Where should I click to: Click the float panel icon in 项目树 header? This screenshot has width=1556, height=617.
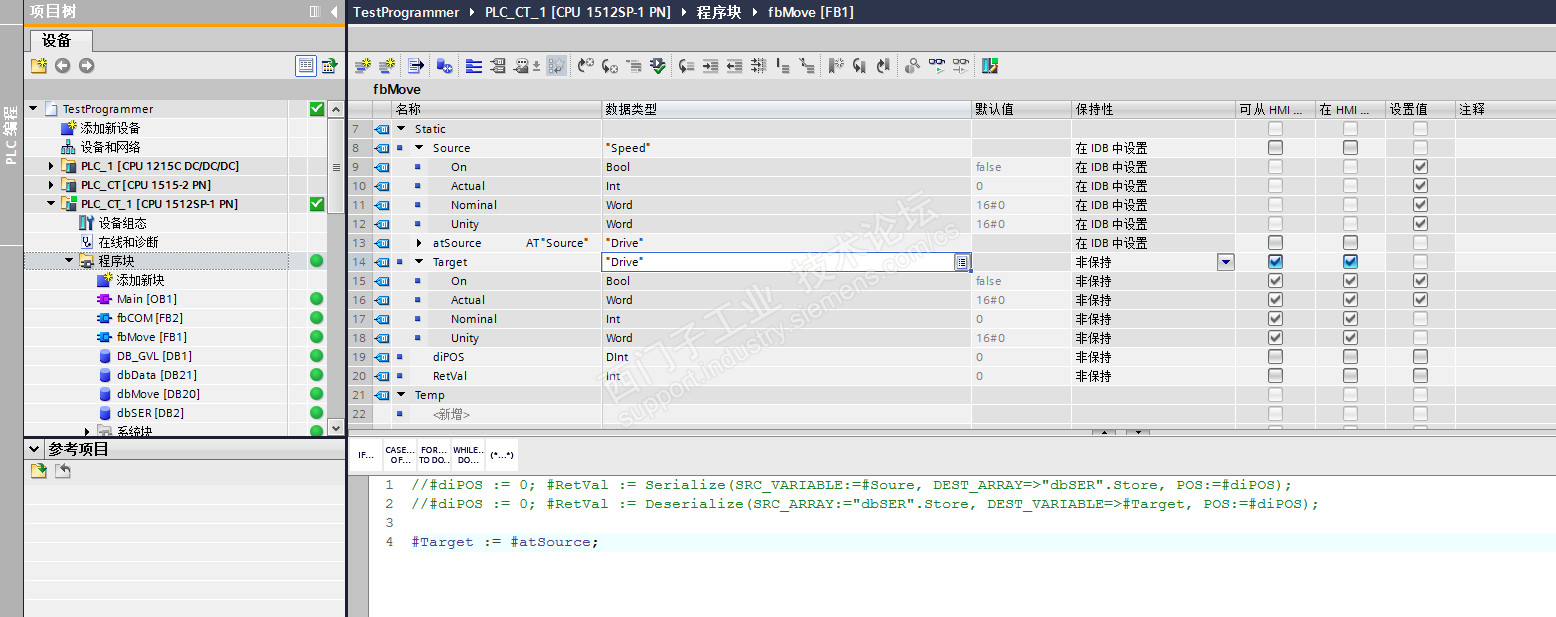click(314, 12)
